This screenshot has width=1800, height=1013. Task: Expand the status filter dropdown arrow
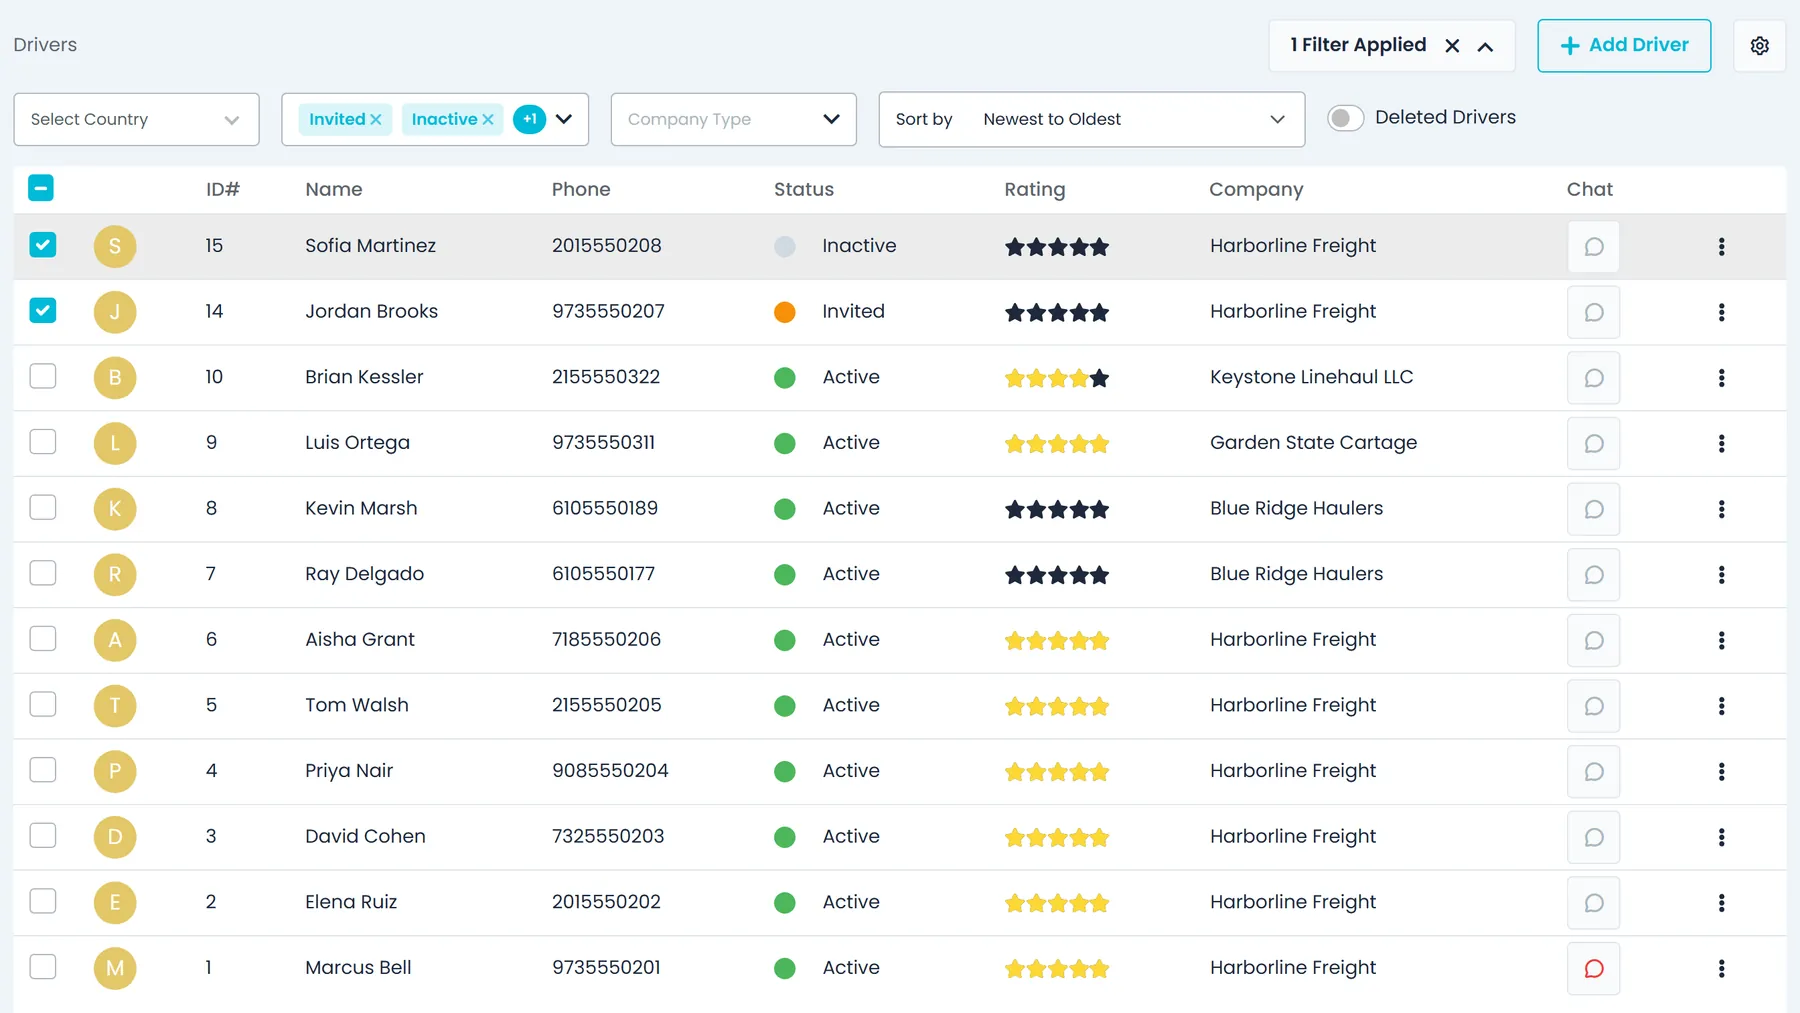click(x=564, y=119)
